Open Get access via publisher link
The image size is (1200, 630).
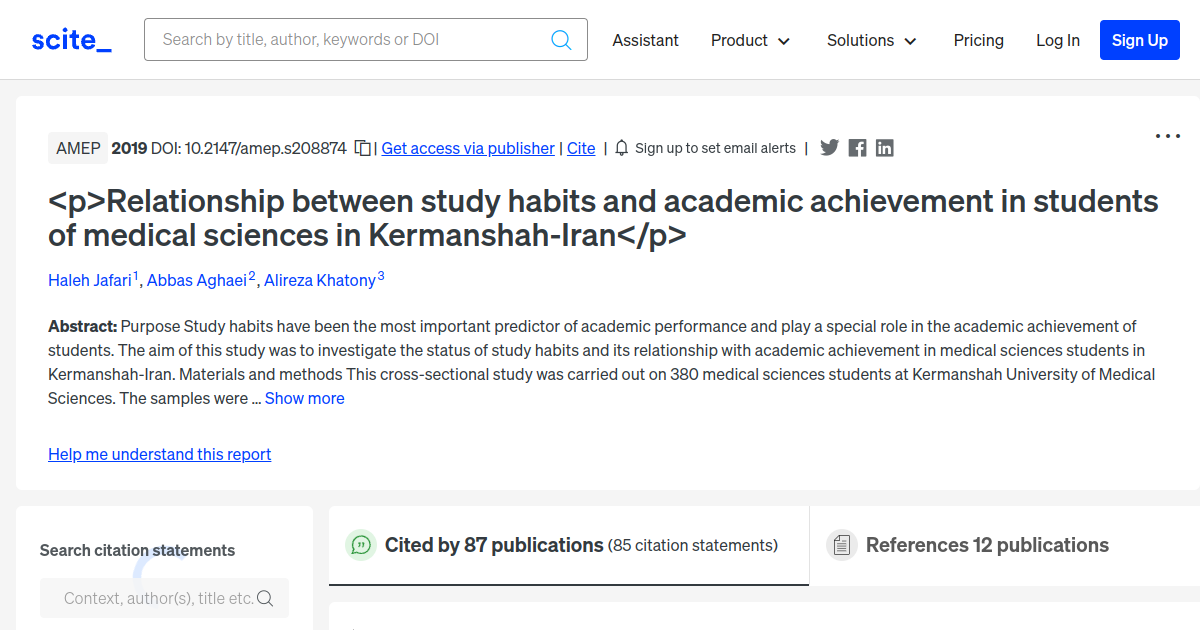(x=468, y=148)
